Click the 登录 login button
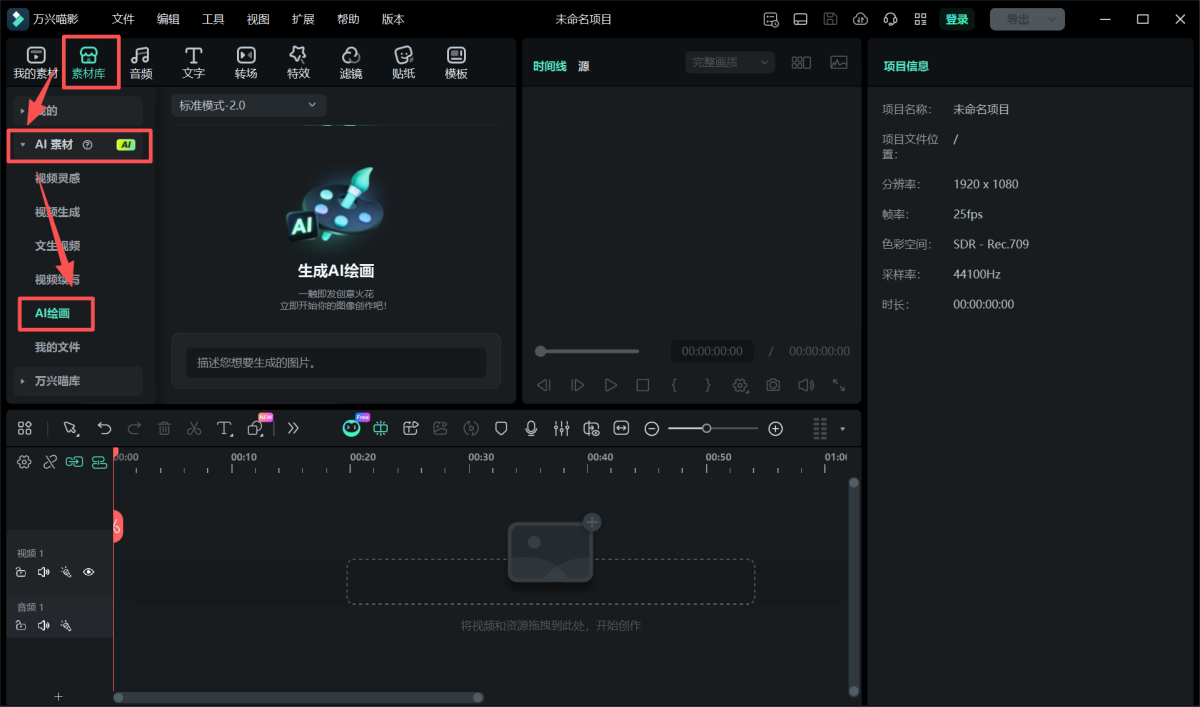Screen dimensions: 1200x707 (x=956, y=19)
